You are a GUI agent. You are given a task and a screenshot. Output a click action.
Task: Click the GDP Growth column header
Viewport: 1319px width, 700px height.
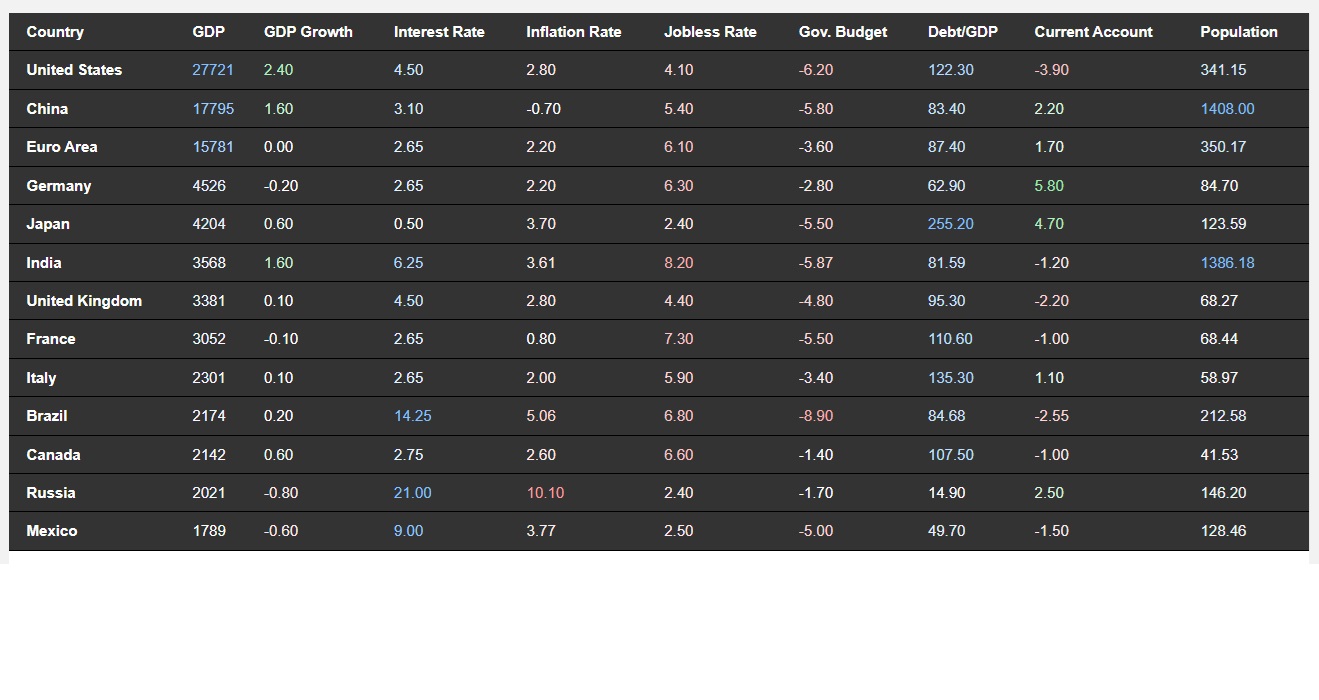point(308,32)
